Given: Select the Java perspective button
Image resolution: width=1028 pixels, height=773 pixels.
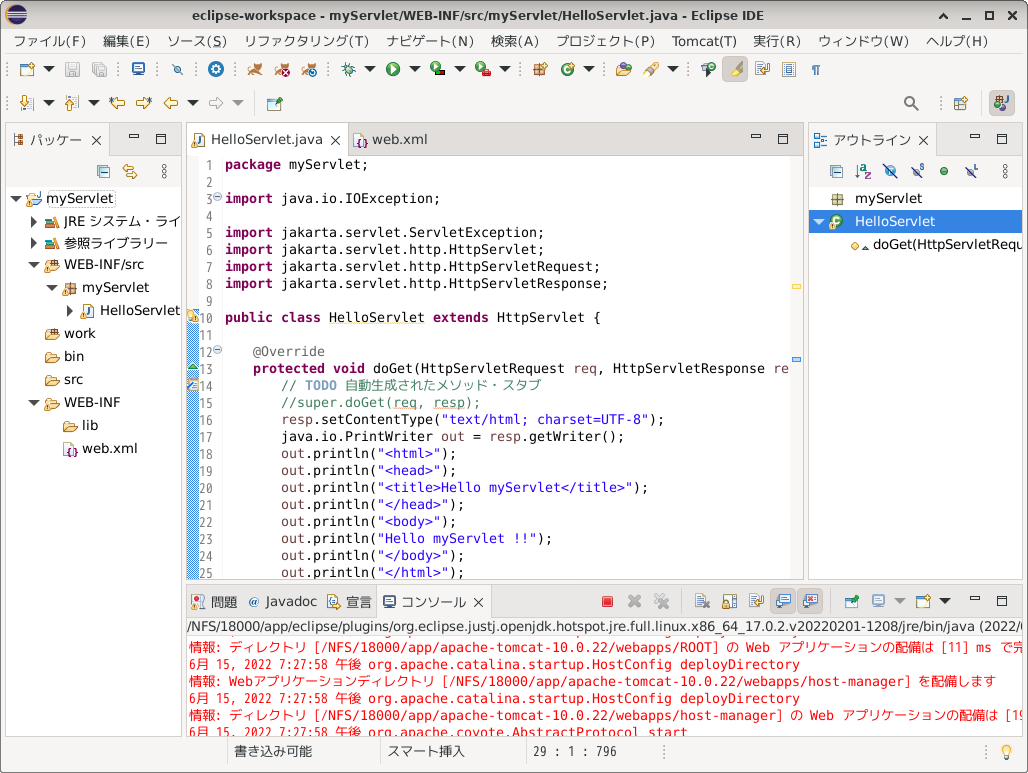Looking at the screenshot, I should [1001, 103].
